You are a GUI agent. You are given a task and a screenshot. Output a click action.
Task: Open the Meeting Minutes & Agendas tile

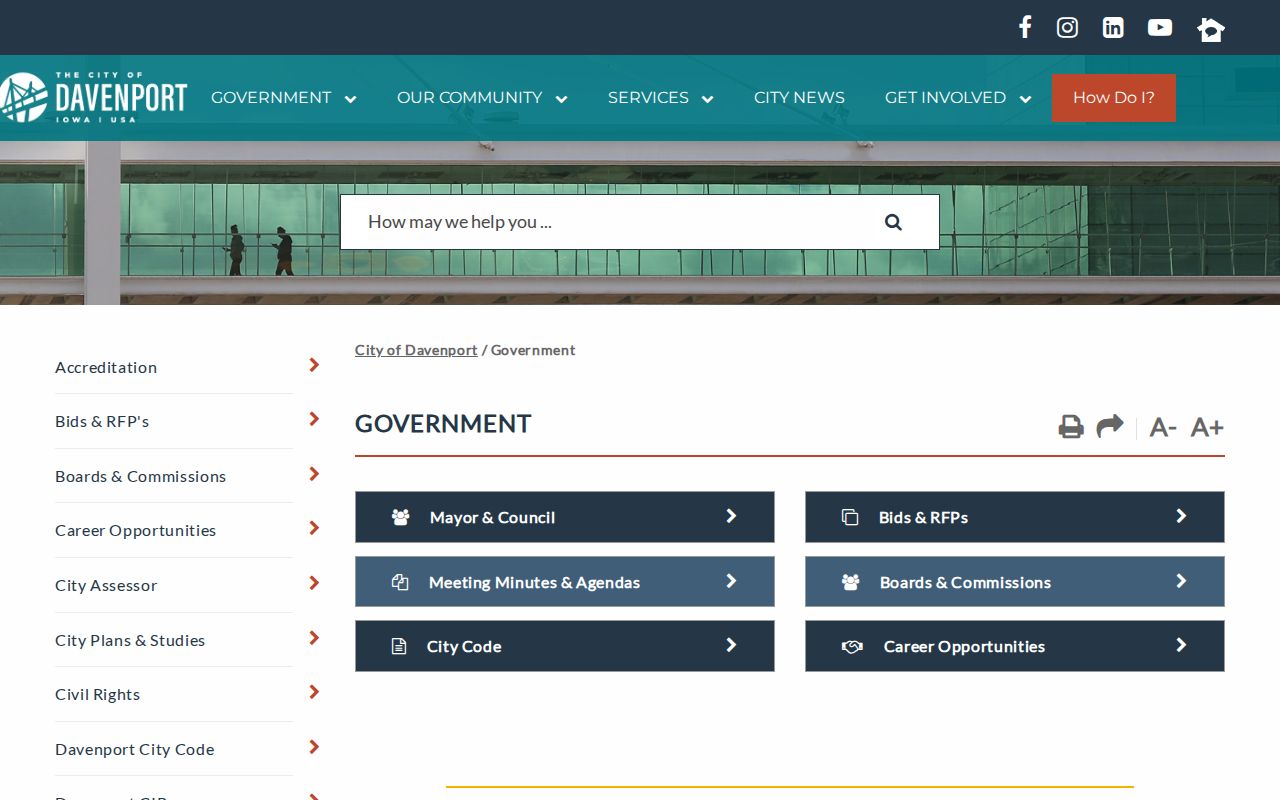(565, 582)
